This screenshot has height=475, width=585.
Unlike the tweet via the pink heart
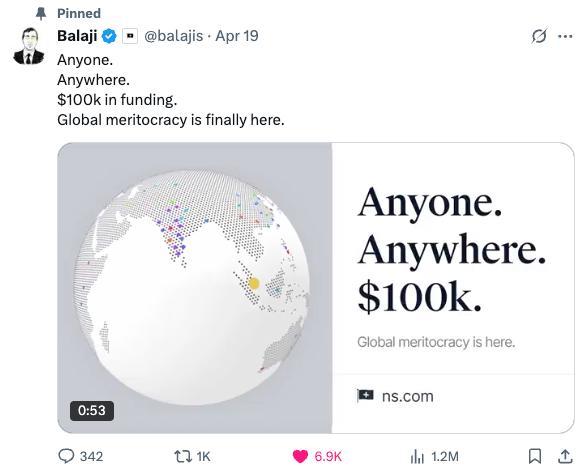(x=300, y=456)
